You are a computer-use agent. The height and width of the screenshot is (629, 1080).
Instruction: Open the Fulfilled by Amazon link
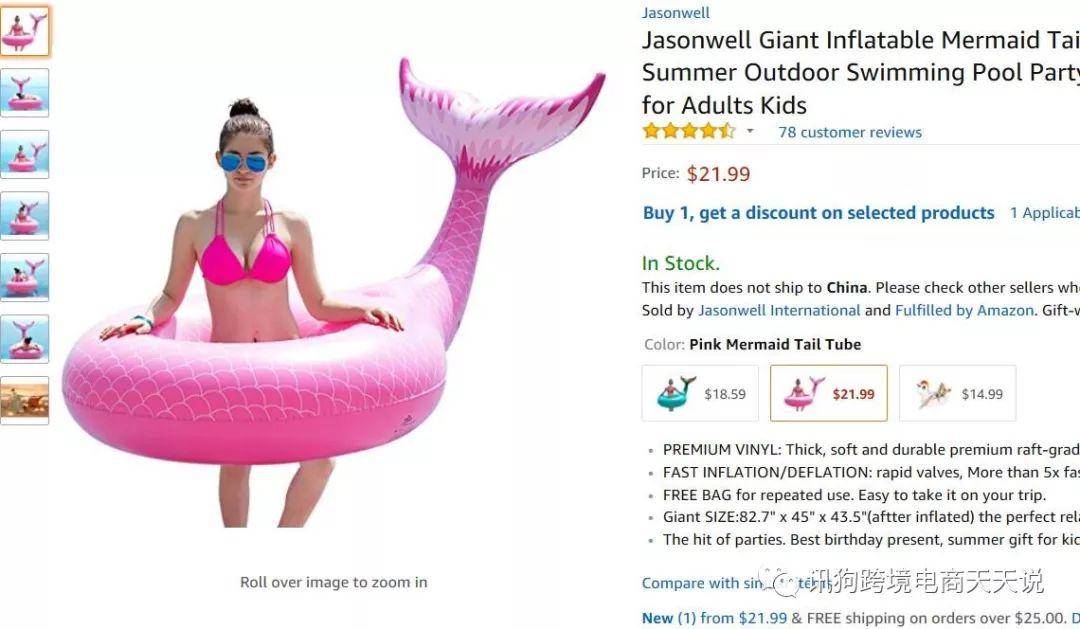964,311
